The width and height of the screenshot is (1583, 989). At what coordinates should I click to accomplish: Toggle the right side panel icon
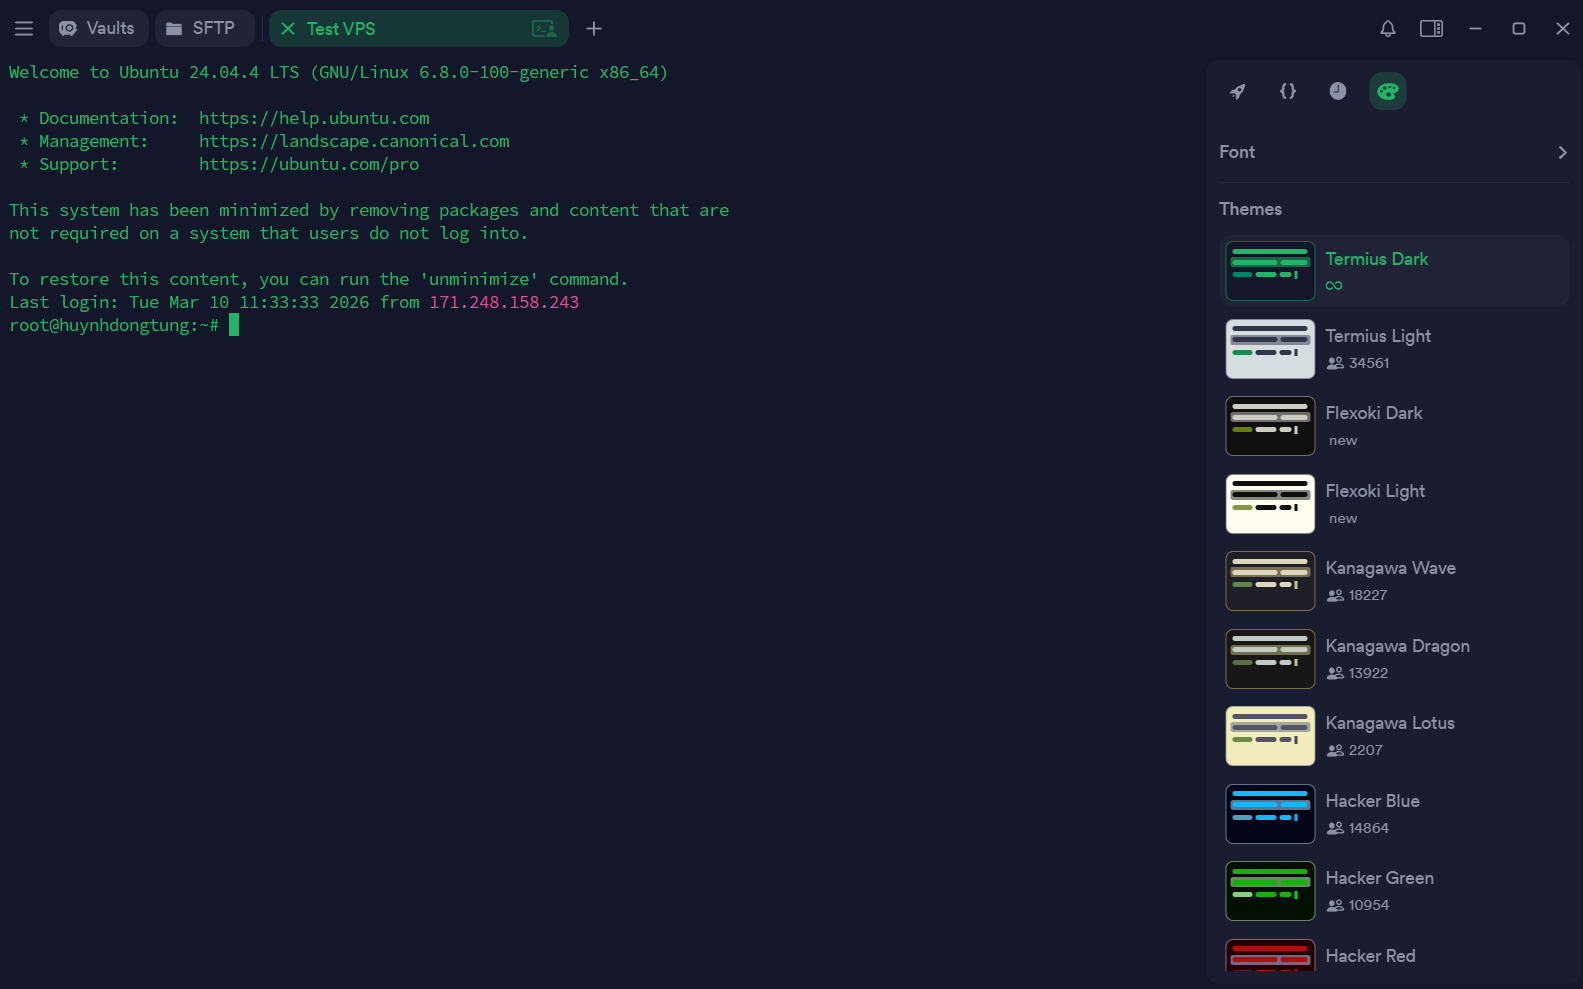1431,29
